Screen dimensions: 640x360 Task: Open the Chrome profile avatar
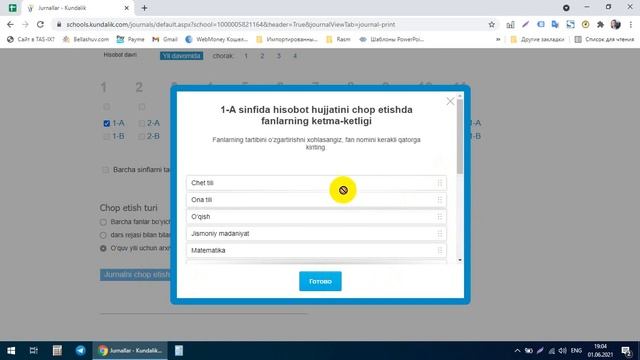coord(616,24)
